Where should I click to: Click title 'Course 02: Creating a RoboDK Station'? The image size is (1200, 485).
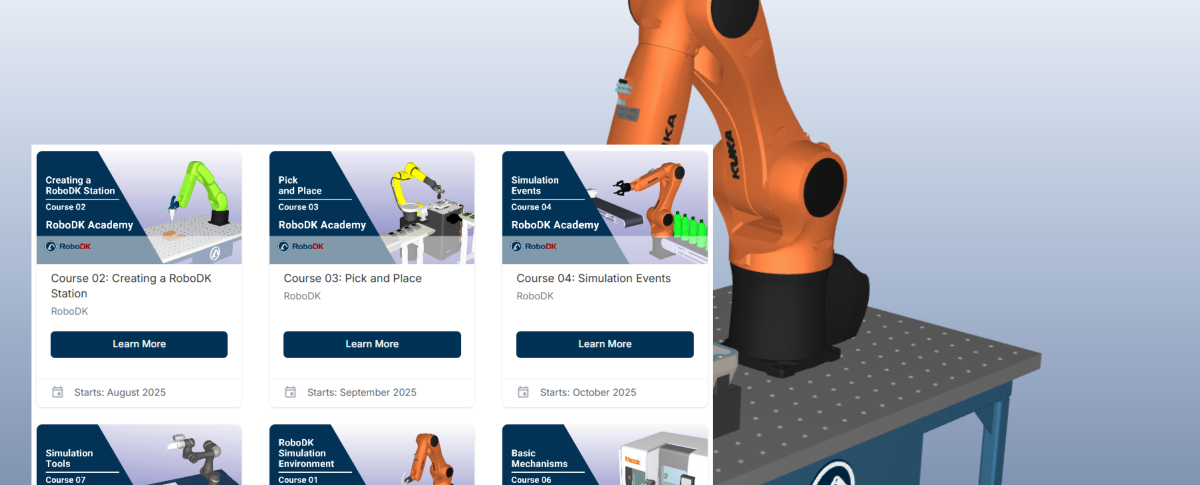(131, 286)
